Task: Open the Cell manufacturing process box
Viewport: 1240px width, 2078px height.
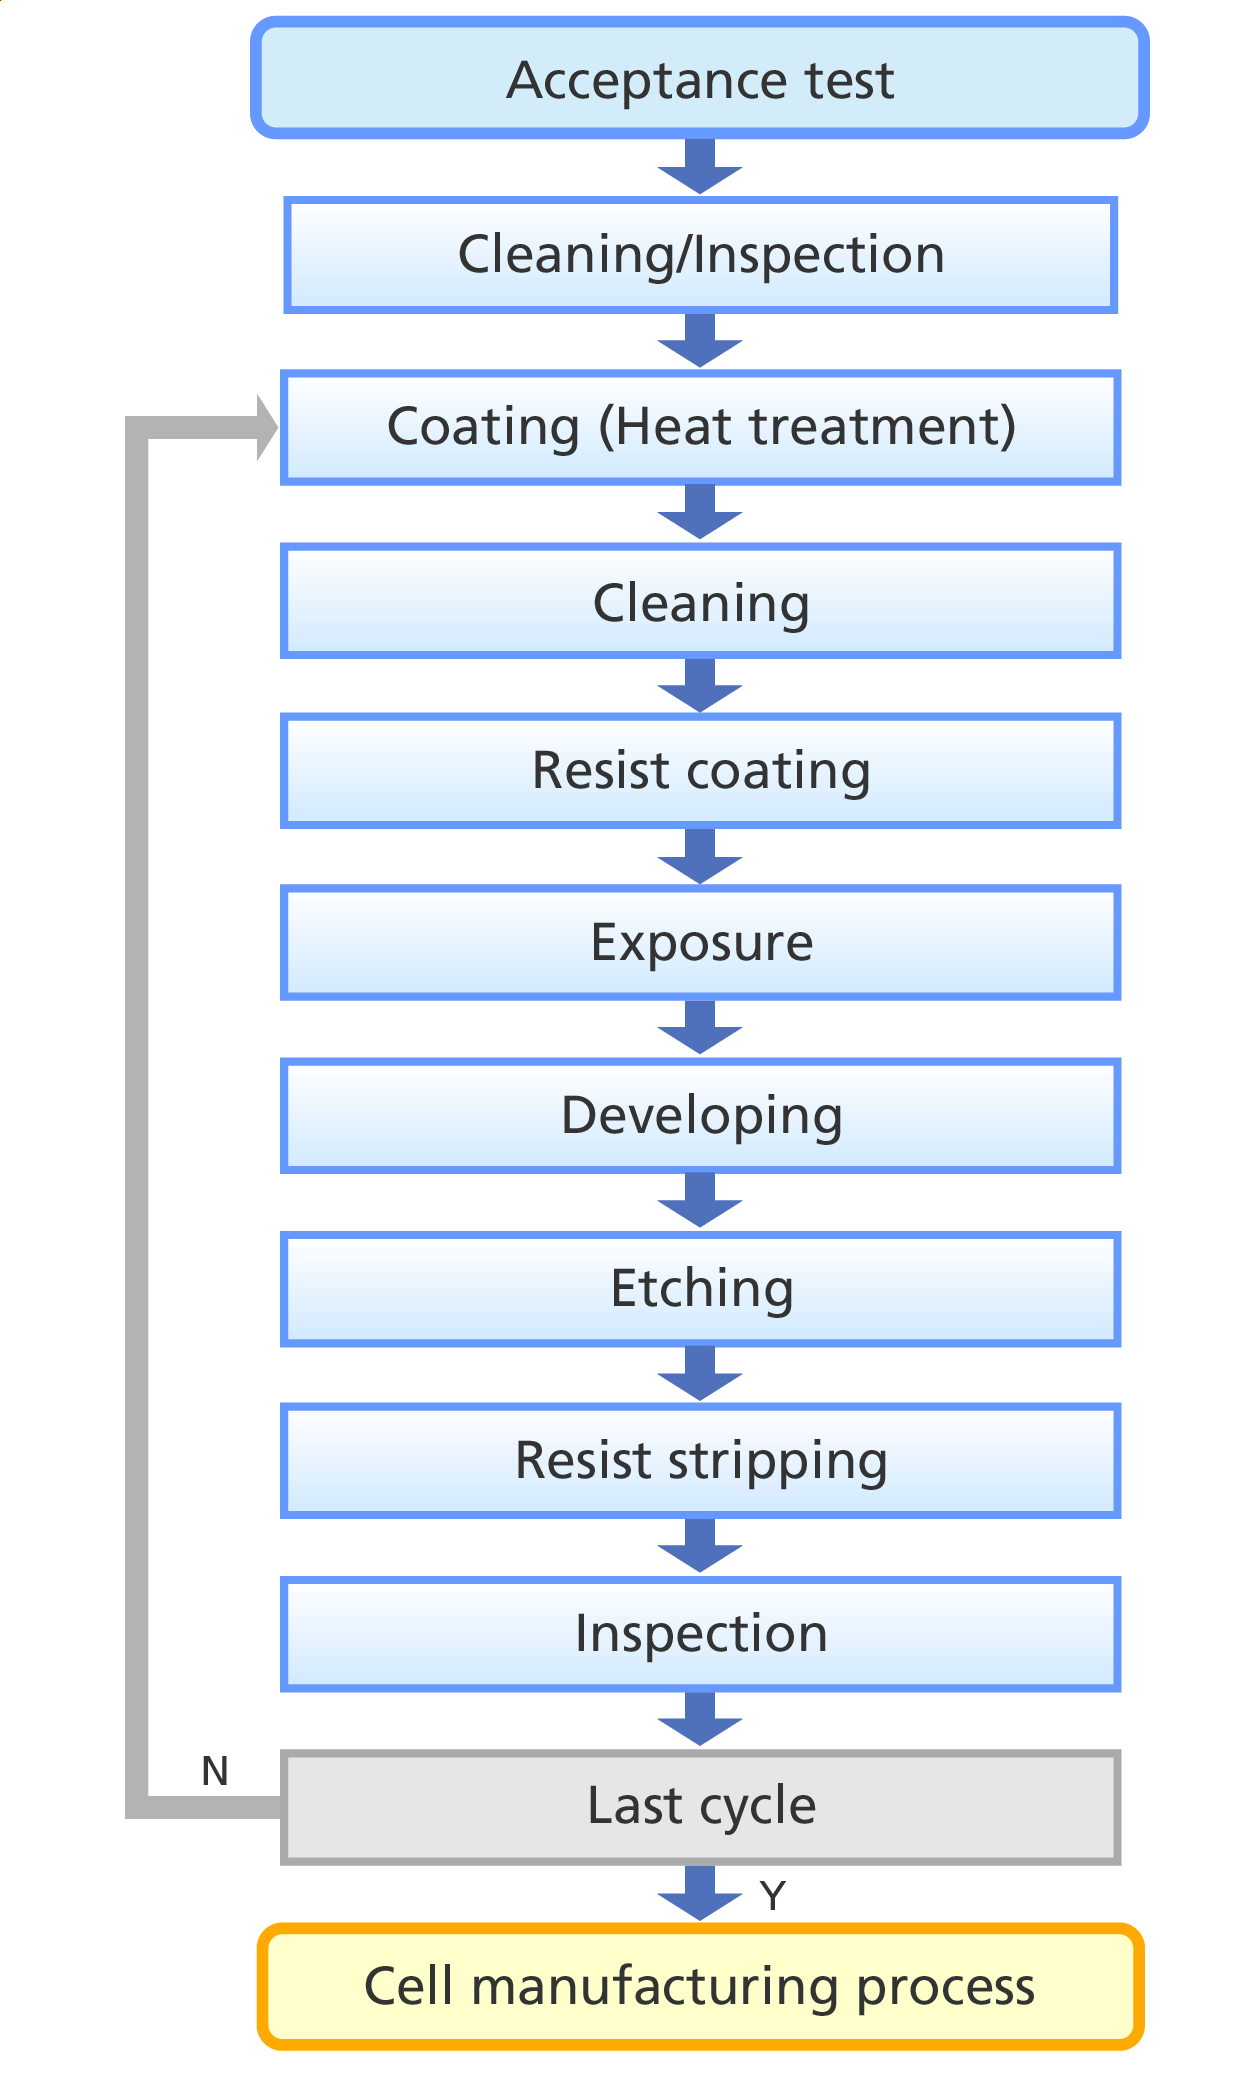Action: point(700,1986)
